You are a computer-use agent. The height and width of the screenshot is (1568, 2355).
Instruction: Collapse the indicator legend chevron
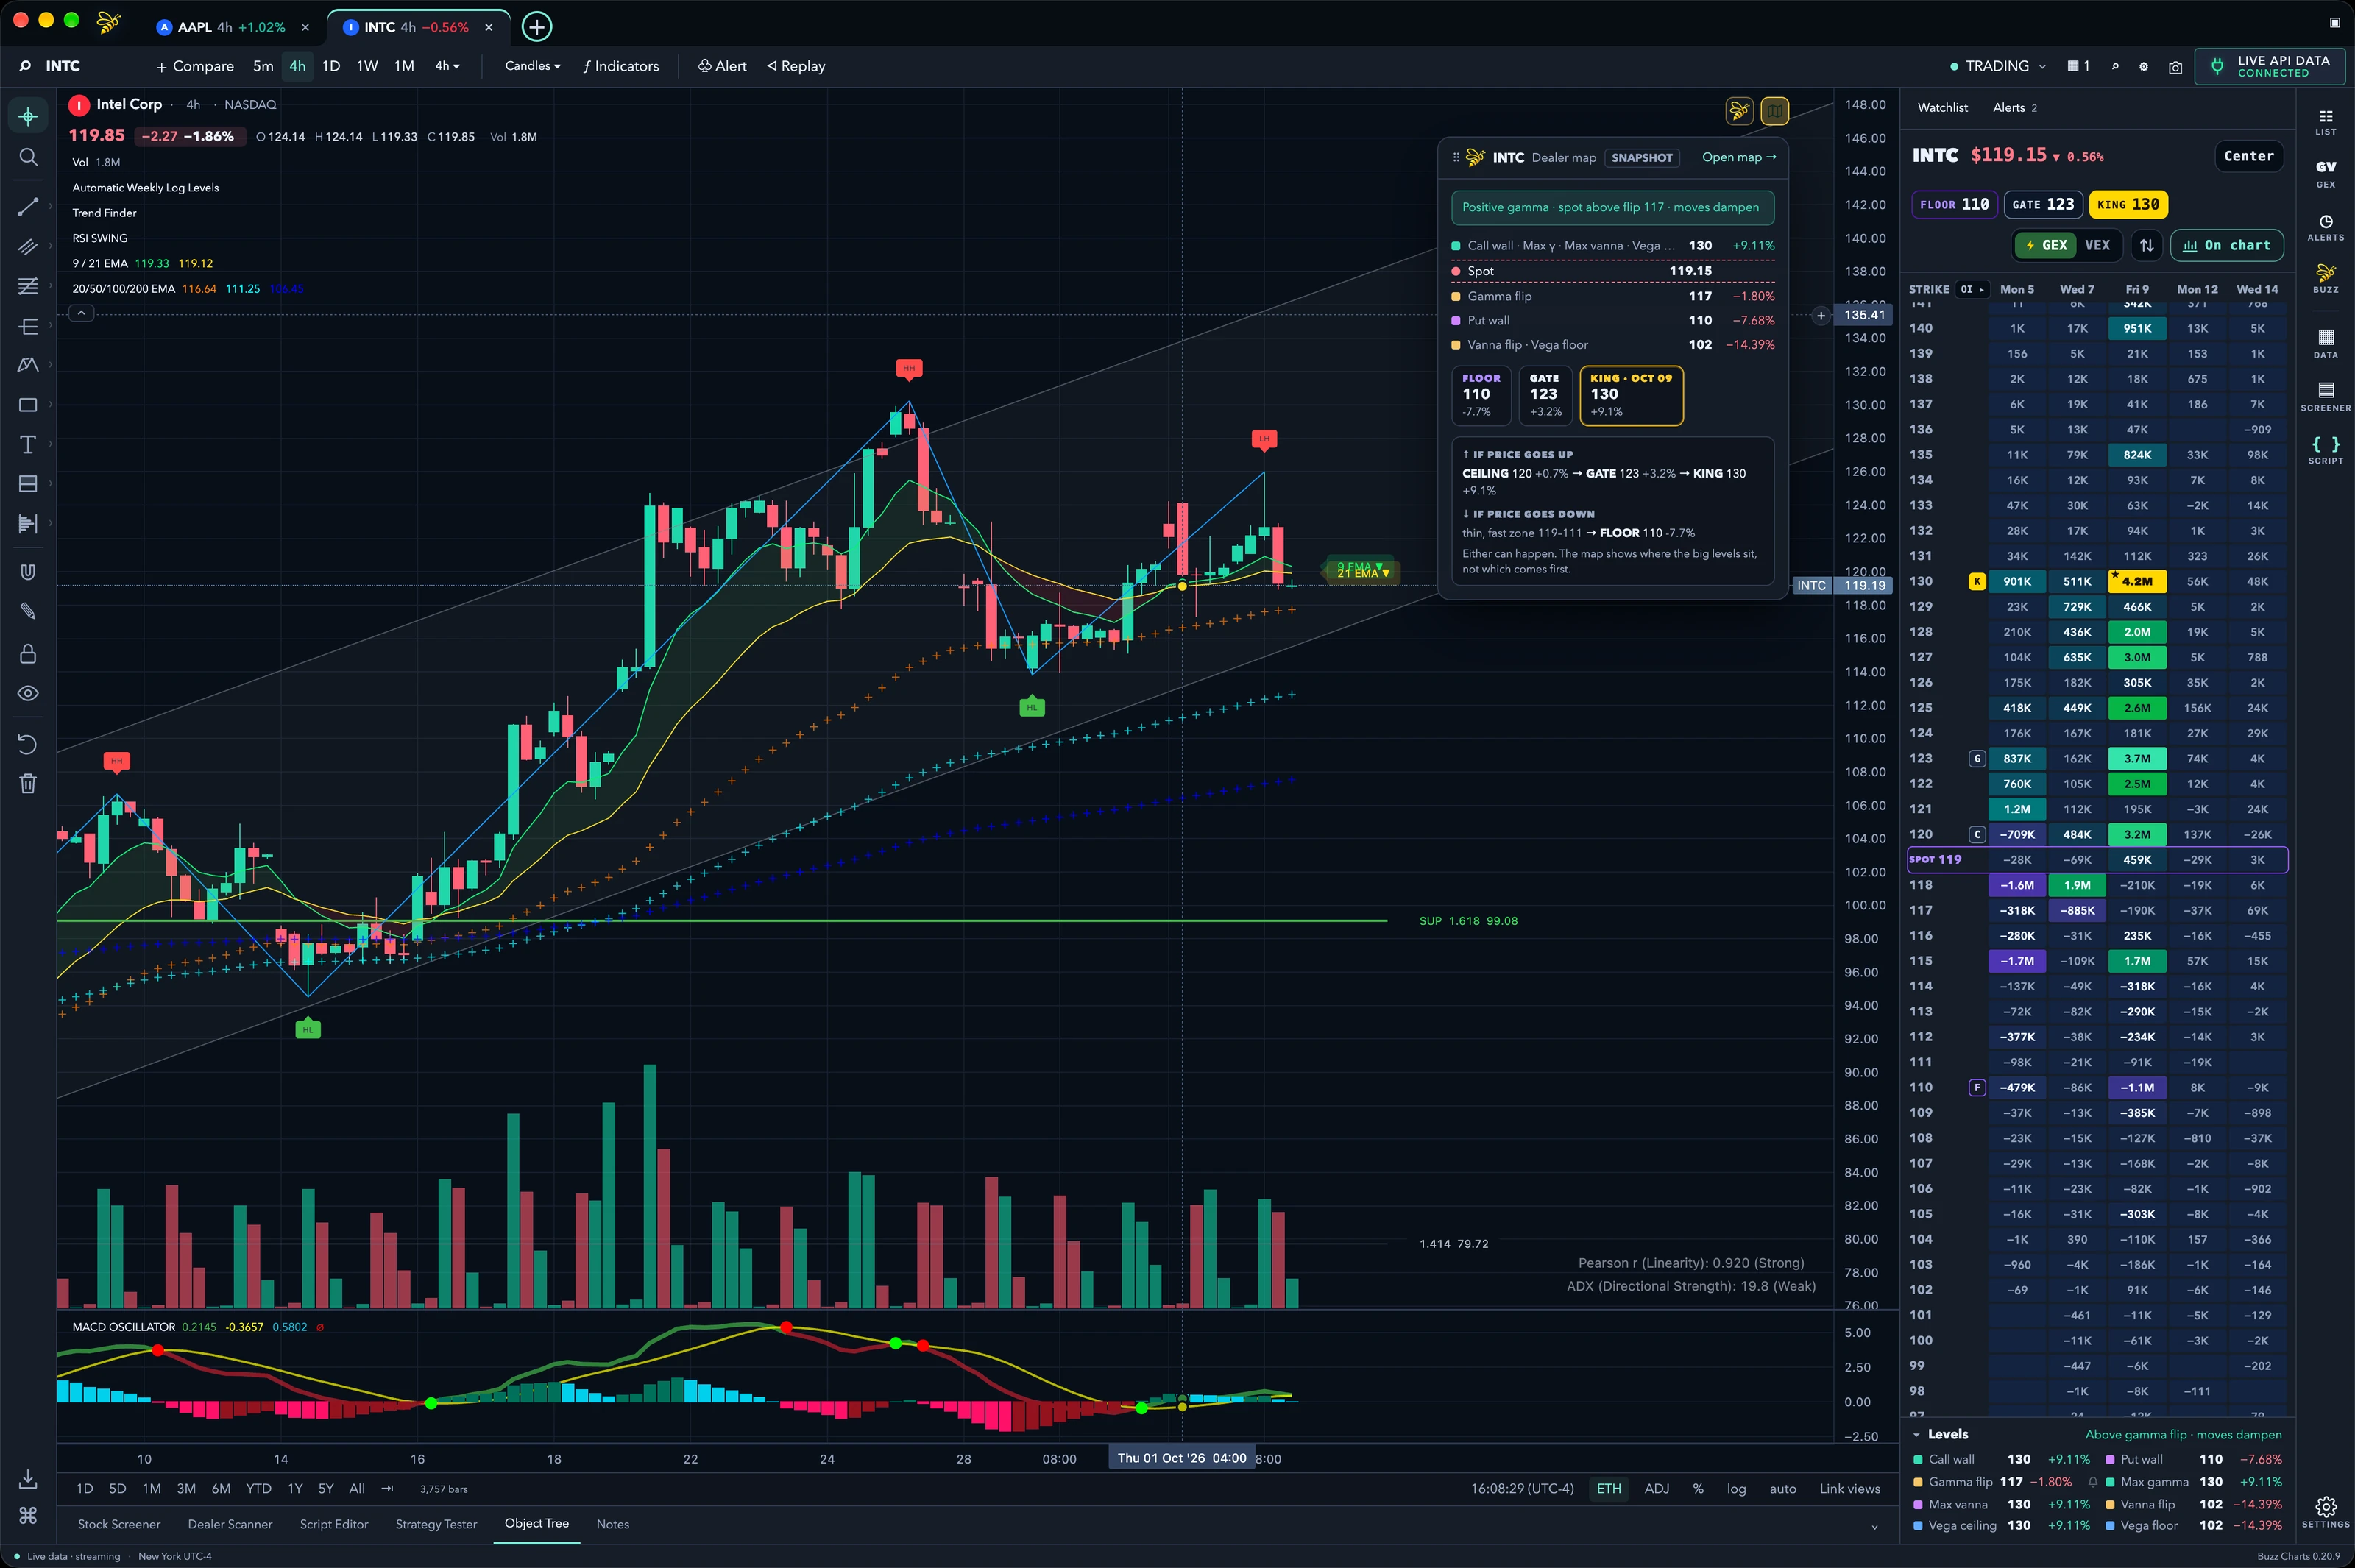point(81,313)
